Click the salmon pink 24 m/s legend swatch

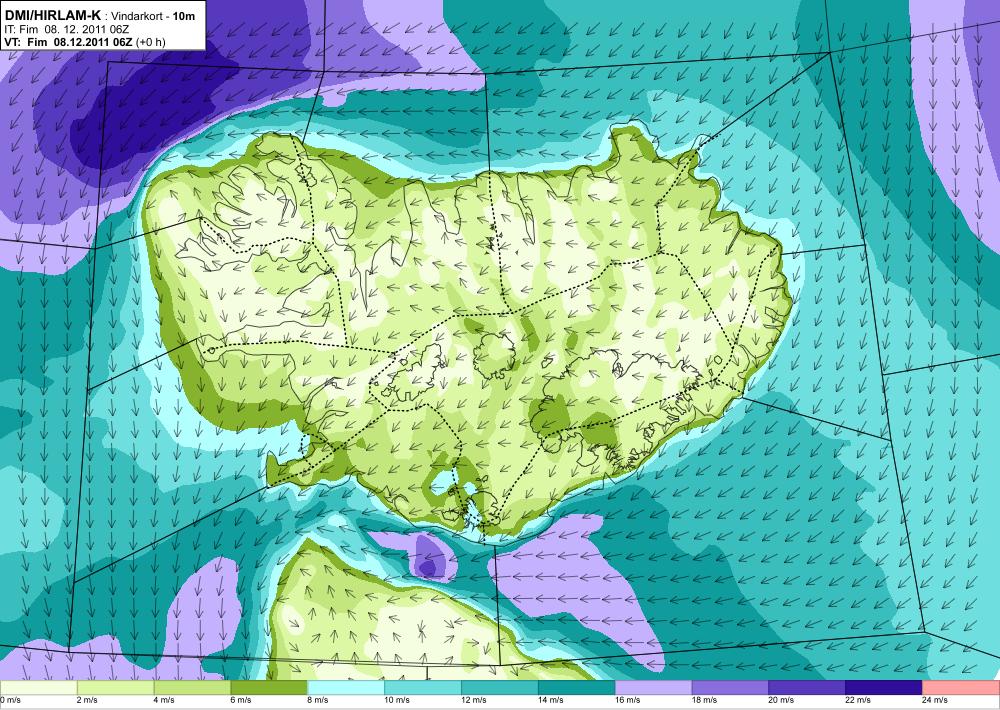pyautogui.click(x=961, y=688)
